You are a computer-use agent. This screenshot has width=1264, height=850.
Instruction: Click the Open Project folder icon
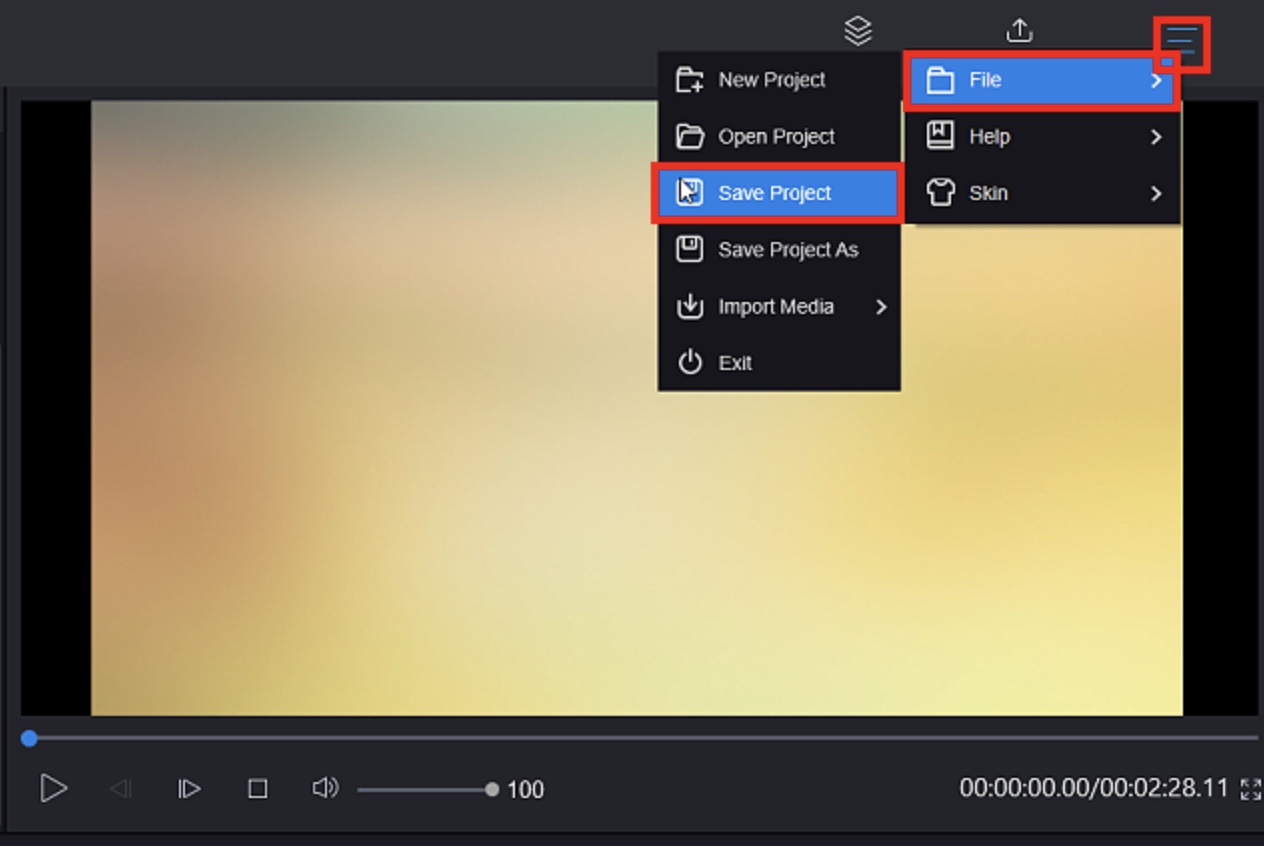click(x=690, y=136)
